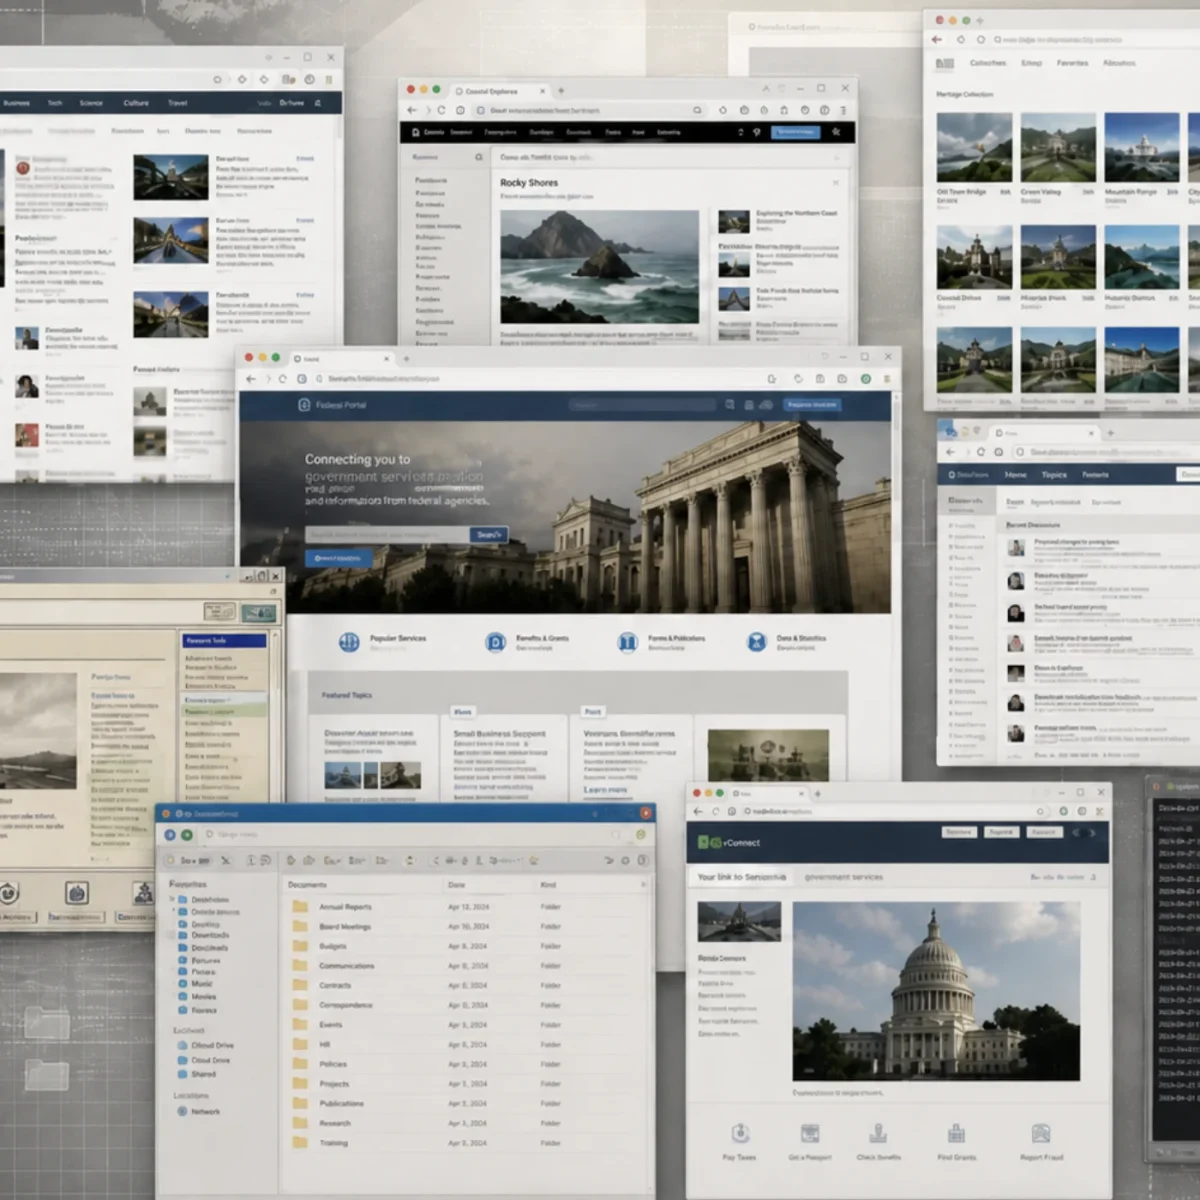Click the Search button on Federal Portal hero
This screenshot has height=1200, width=1200.
(x=489, y=535)
